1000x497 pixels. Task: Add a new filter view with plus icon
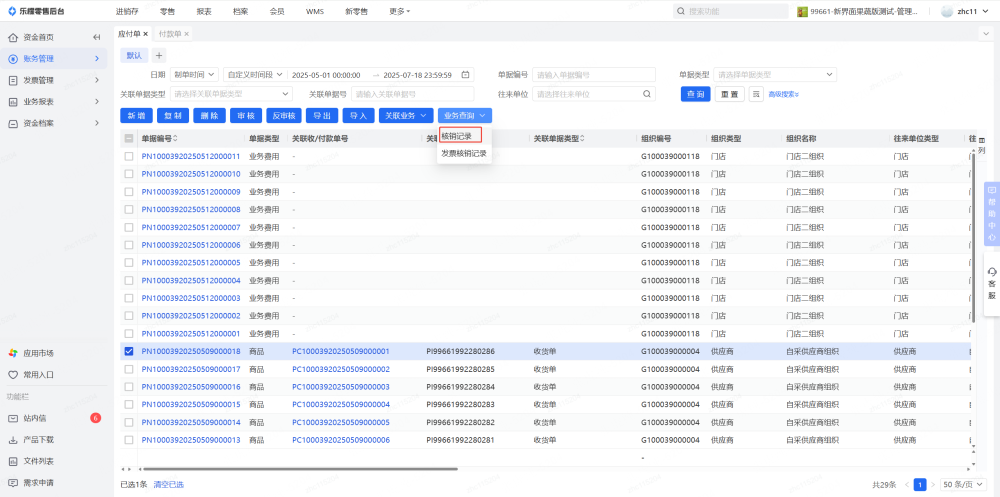pyautogui.click(x=159, y=55)
